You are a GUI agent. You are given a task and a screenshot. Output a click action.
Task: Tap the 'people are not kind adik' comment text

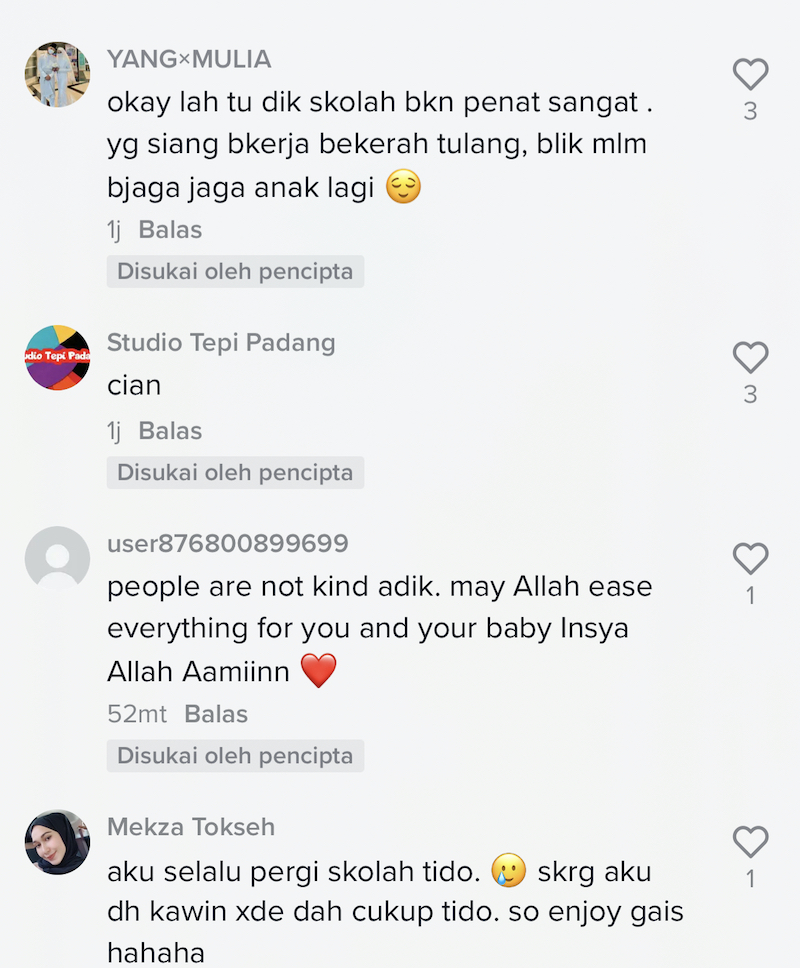tap(380, 629)
